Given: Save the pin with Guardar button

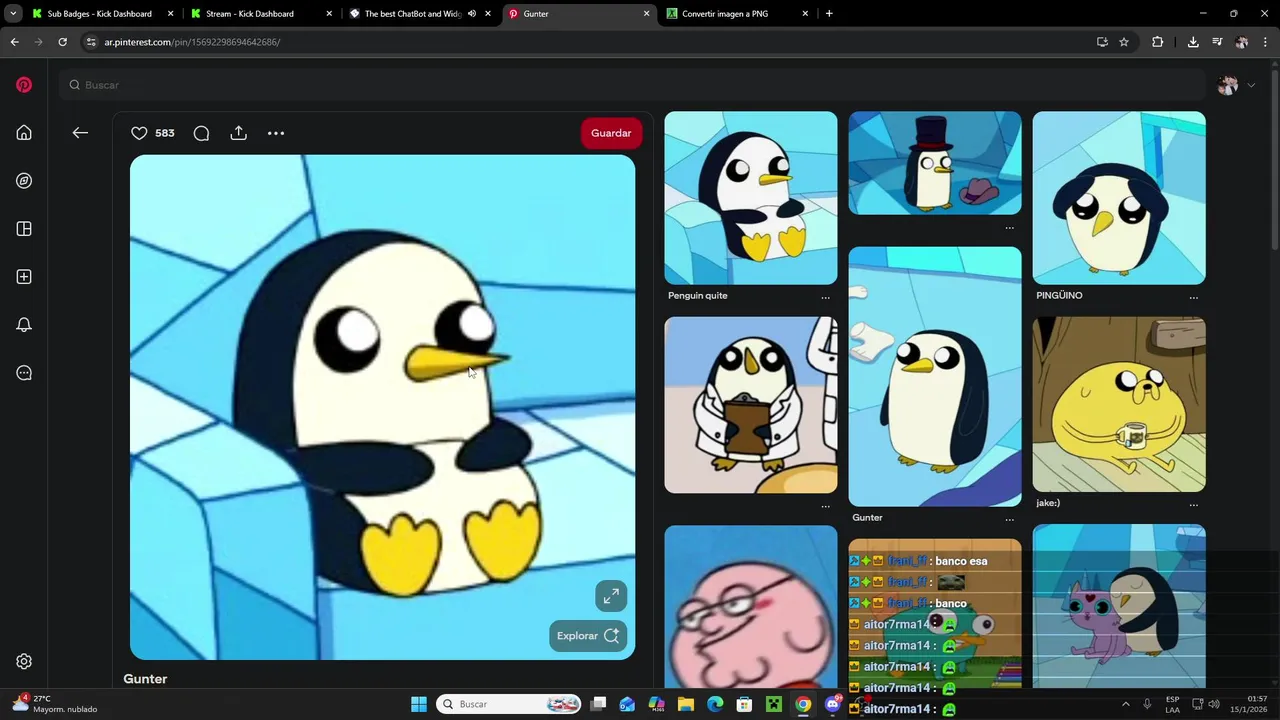Looking at the screenshot, I should [x=611, y=133].
